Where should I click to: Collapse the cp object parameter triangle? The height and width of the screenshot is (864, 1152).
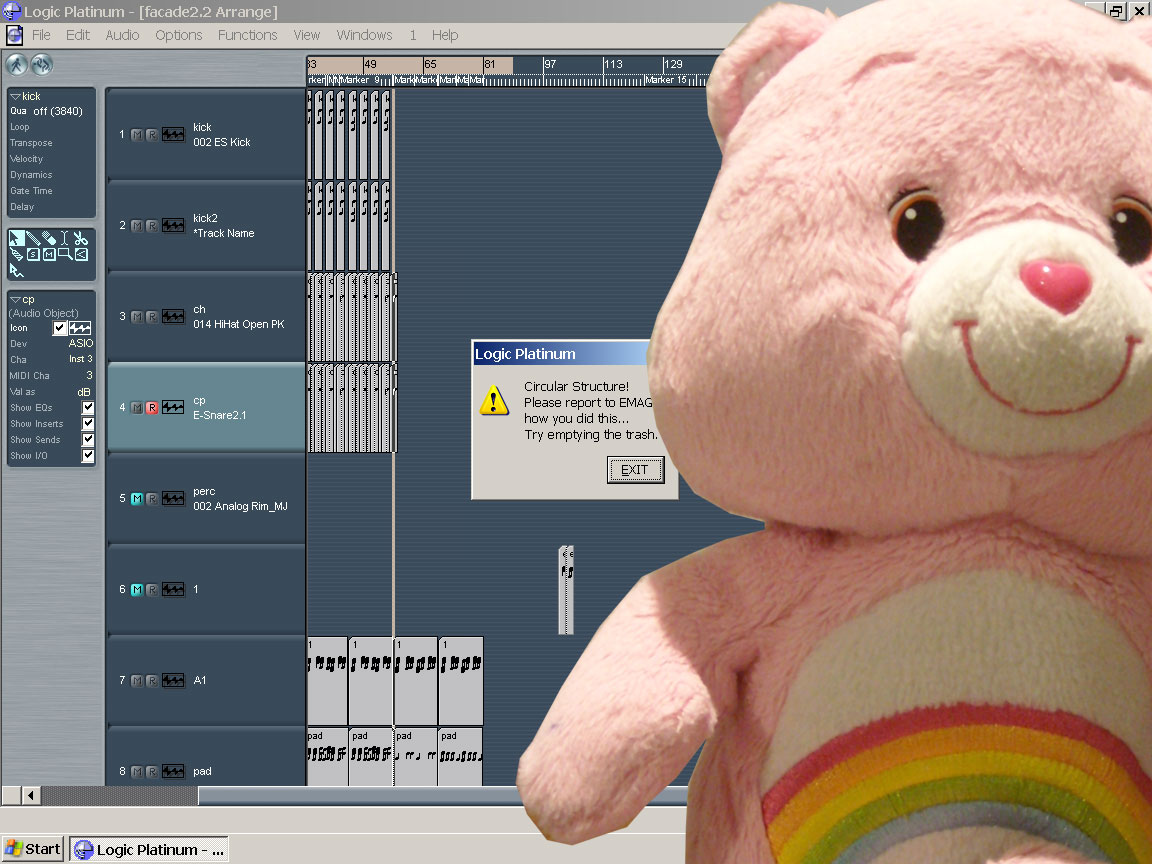(15, 299)
